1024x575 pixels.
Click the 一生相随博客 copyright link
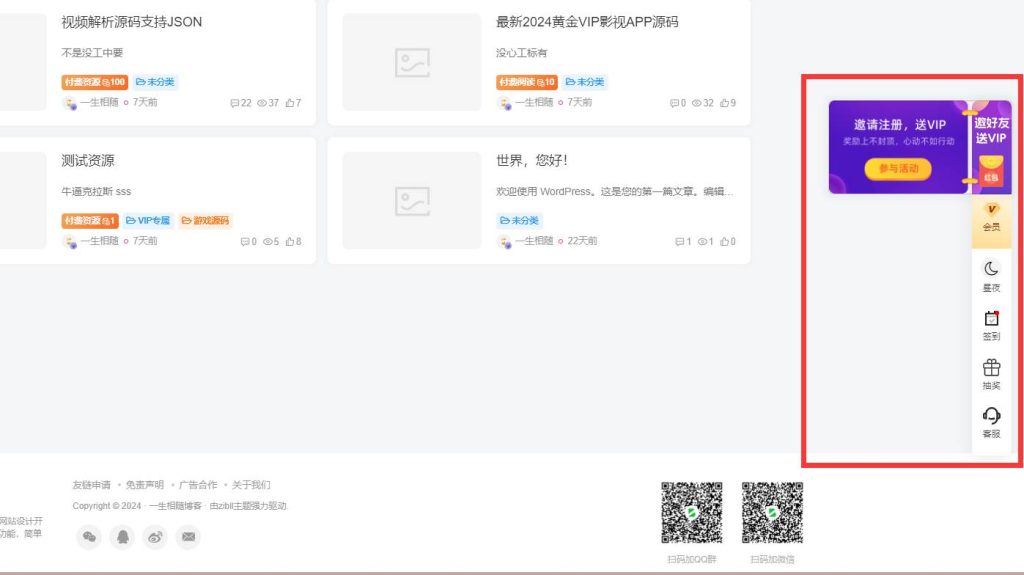click(x=175, y=506)
